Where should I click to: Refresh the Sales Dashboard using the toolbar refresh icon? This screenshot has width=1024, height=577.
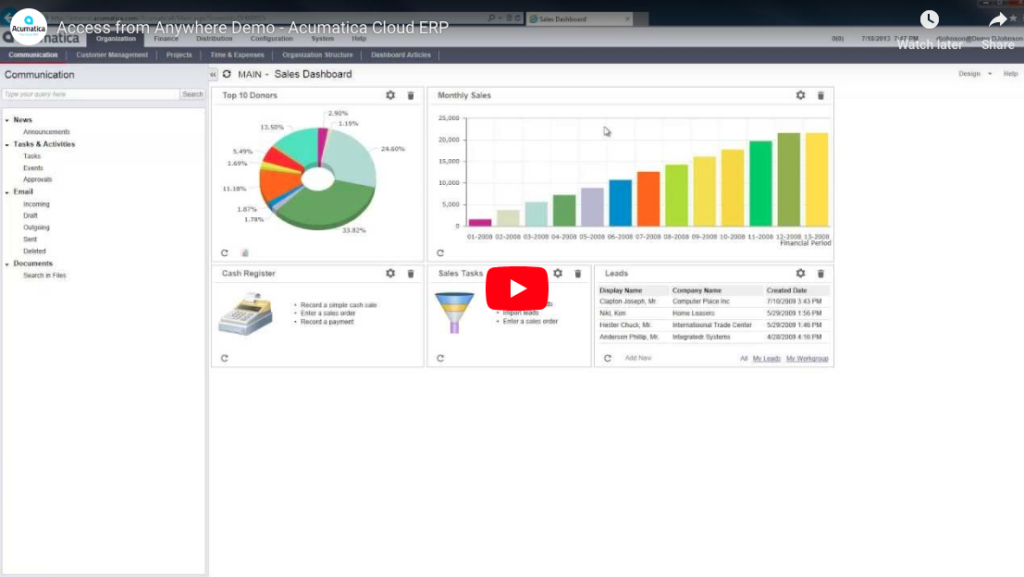coord(227,74)
